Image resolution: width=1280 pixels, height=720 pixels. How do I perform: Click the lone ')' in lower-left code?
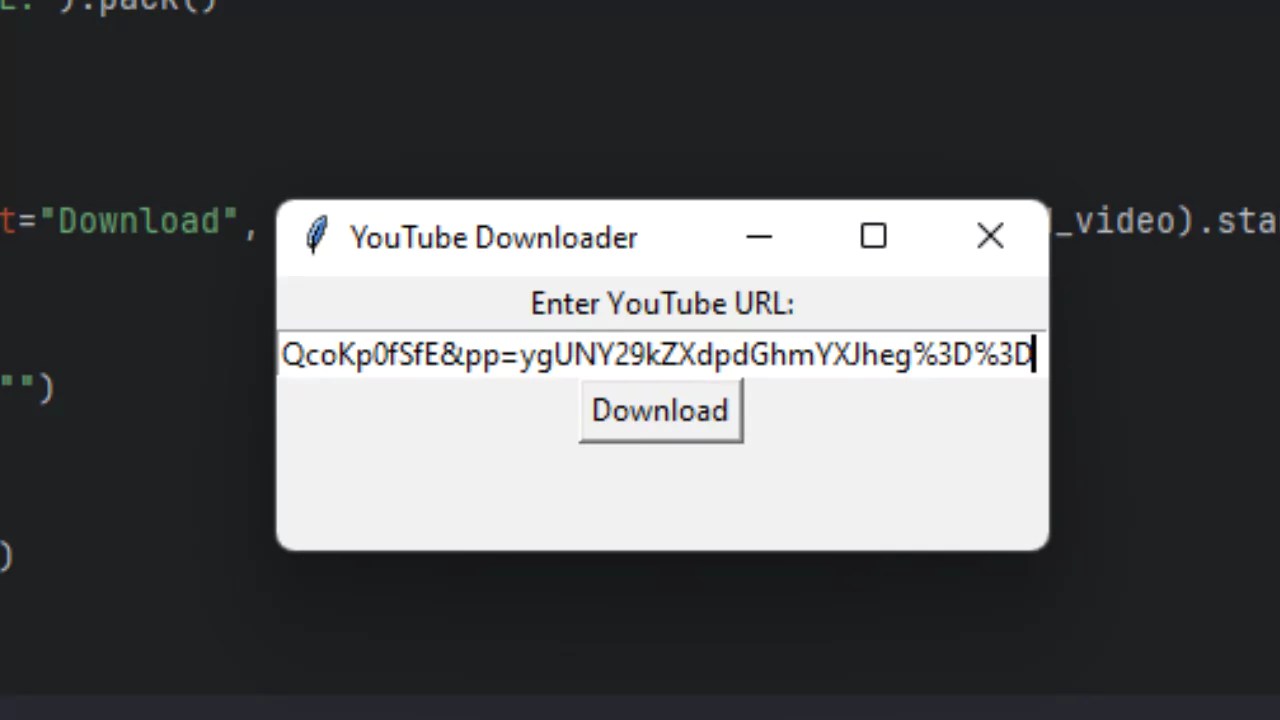6,555
